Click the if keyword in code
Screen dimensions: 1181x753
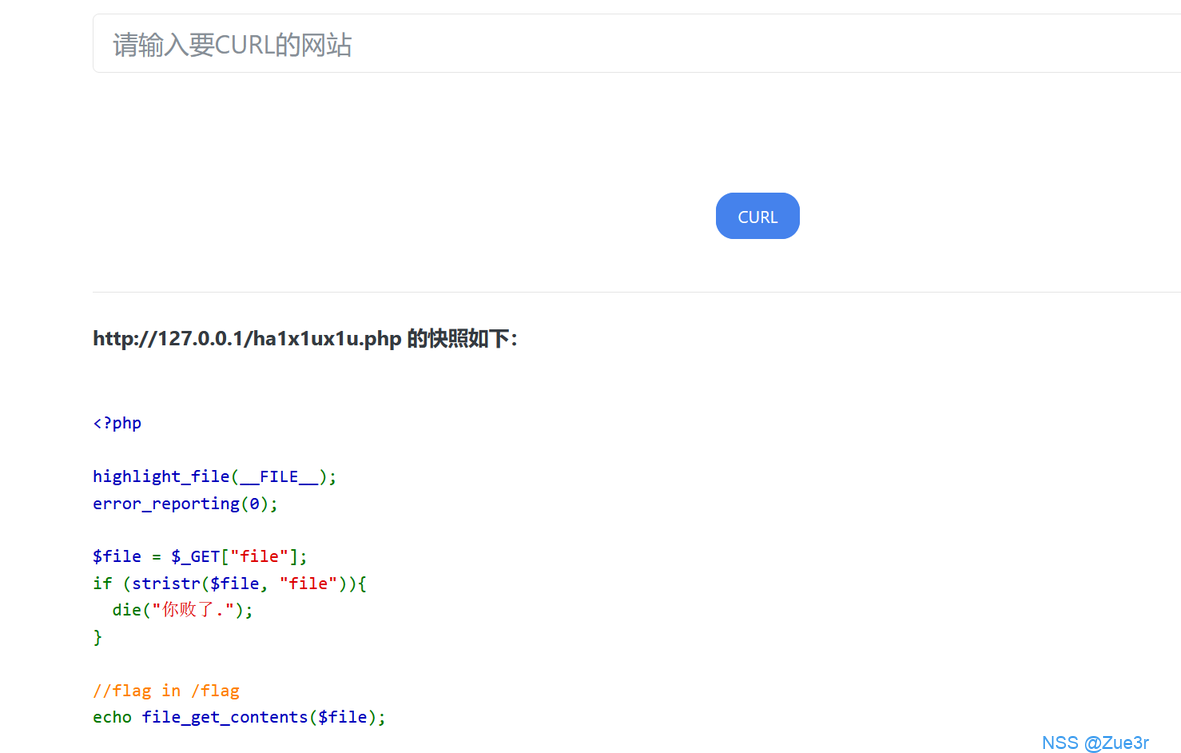102,584
